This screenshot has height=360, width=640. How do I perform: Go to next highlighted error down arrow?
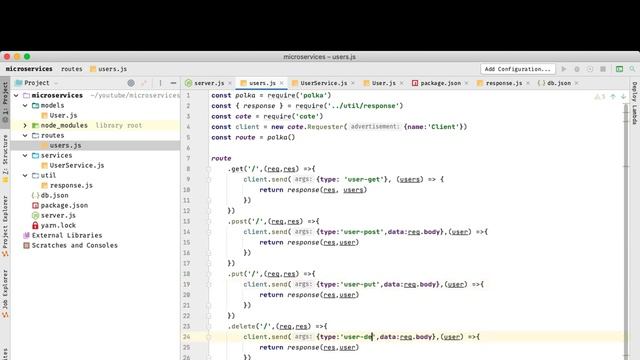tap(623, 97)
